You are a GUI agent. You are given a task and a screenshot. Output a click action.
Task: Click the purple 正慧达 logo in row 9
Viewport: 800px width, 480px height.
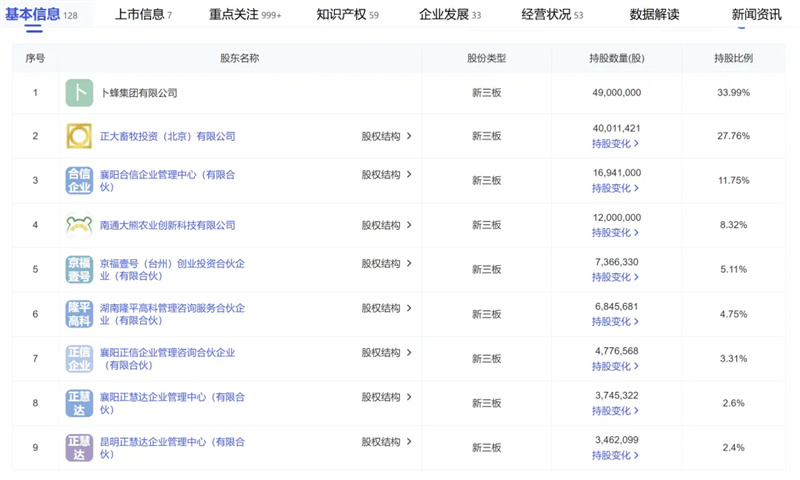click(x=79, y=448)
